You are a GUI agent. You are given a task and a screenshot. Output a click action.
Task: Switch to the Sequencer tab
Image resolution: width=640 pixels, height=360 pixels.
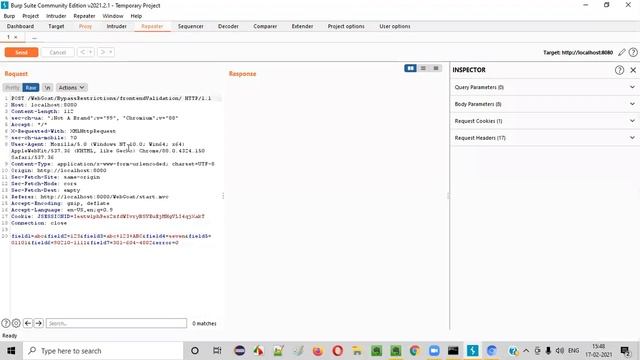point(191,26)
